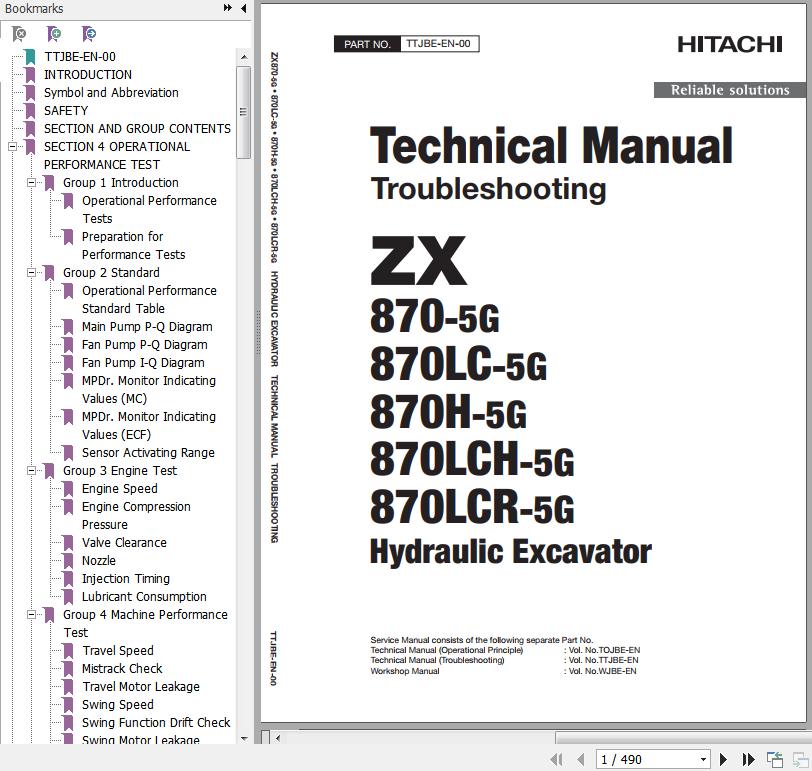Select Fan Pump P-Q Diagram bookmark

point(144,345)
